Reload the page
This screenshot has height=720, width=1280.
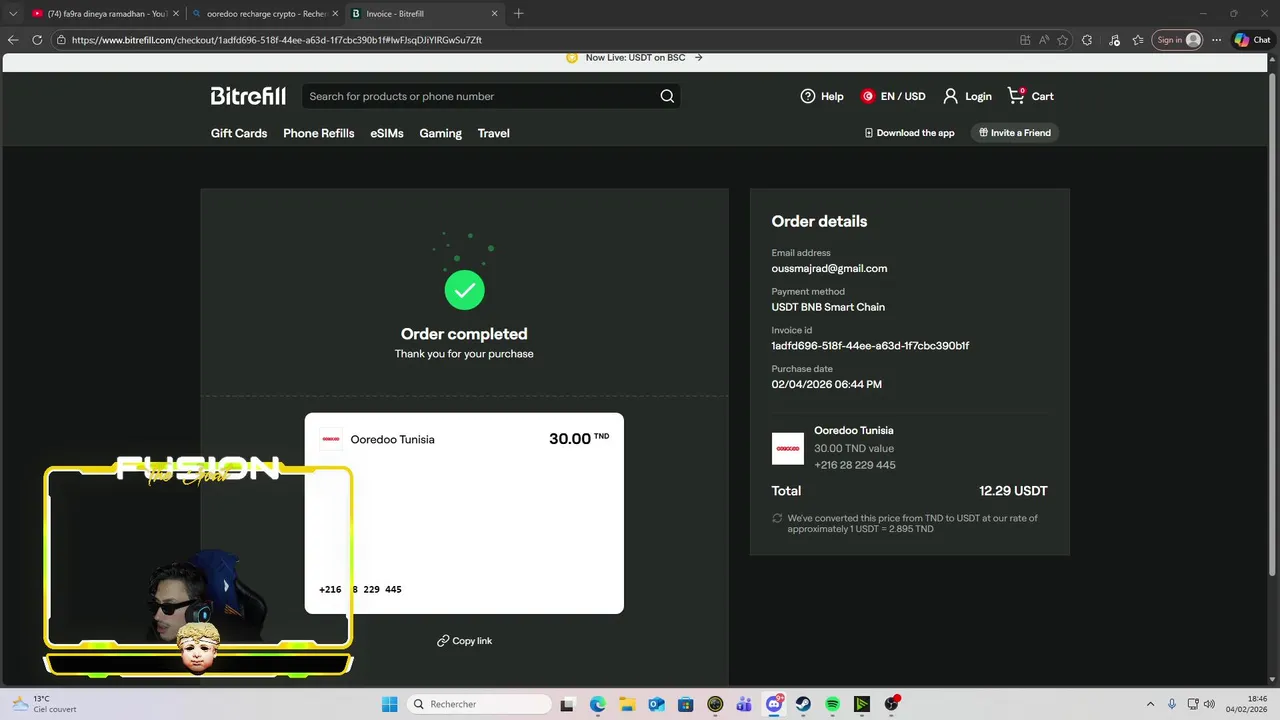pyautogui.click(x=37, y=40)
